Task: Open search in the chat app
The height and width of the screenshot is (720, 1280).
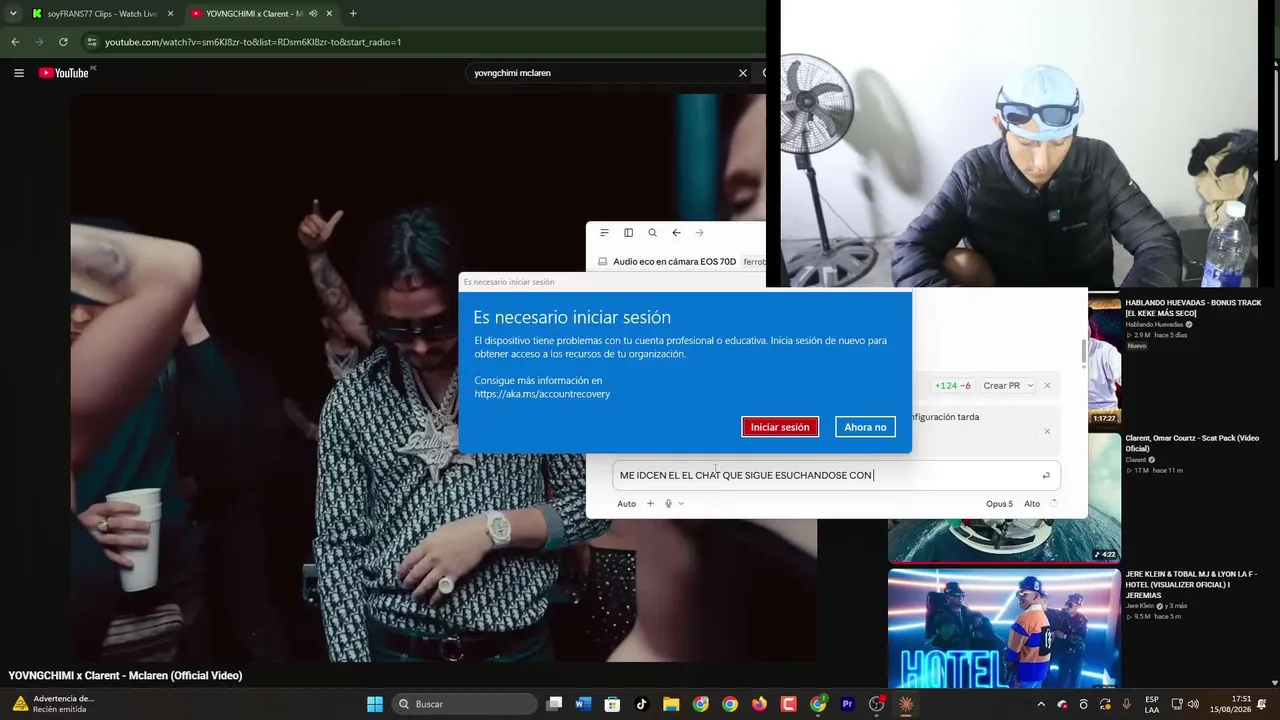Action: click(x=652, y=233)
